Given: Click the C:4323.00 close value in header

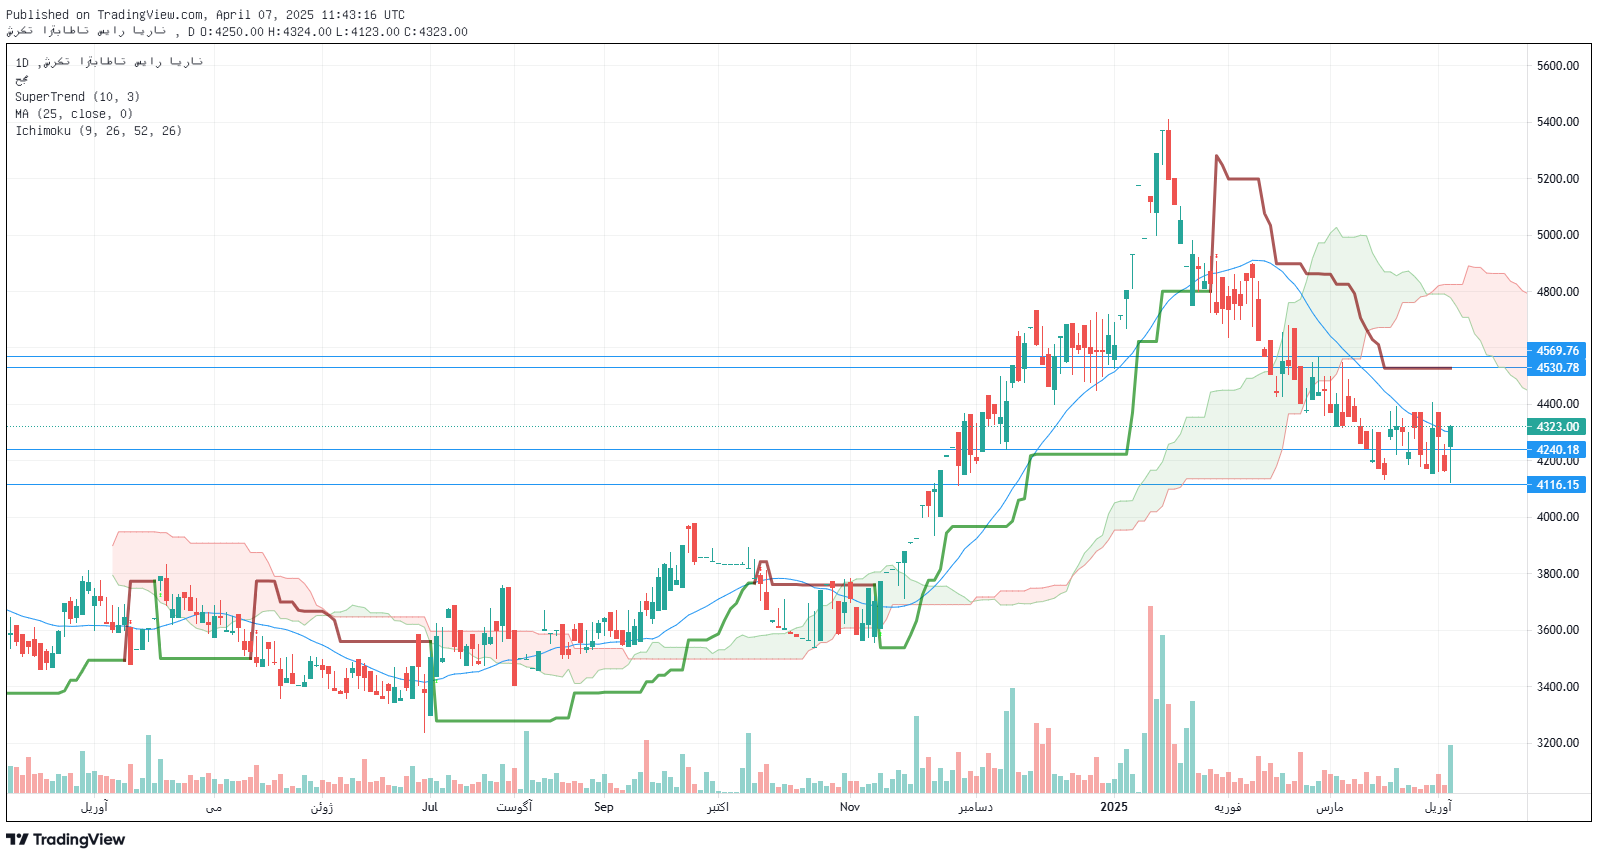Looking at the screenshot, I should point(436,32).
